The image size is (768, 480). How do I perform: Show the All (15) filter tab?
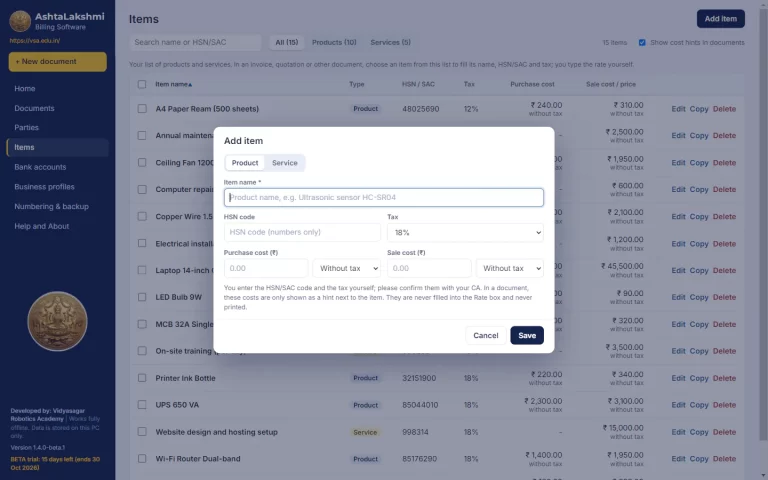[287, 43]
